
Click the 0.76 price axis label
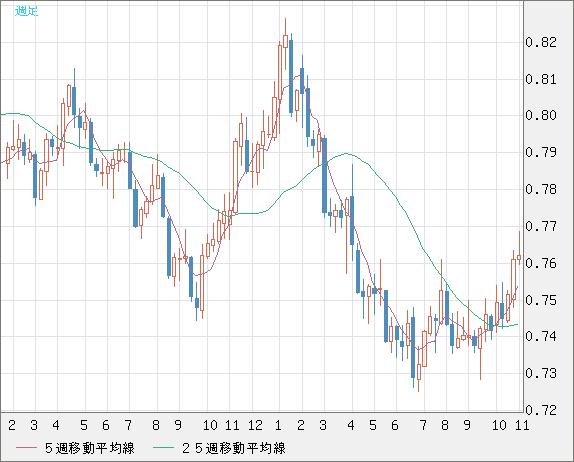coord(541,263)
